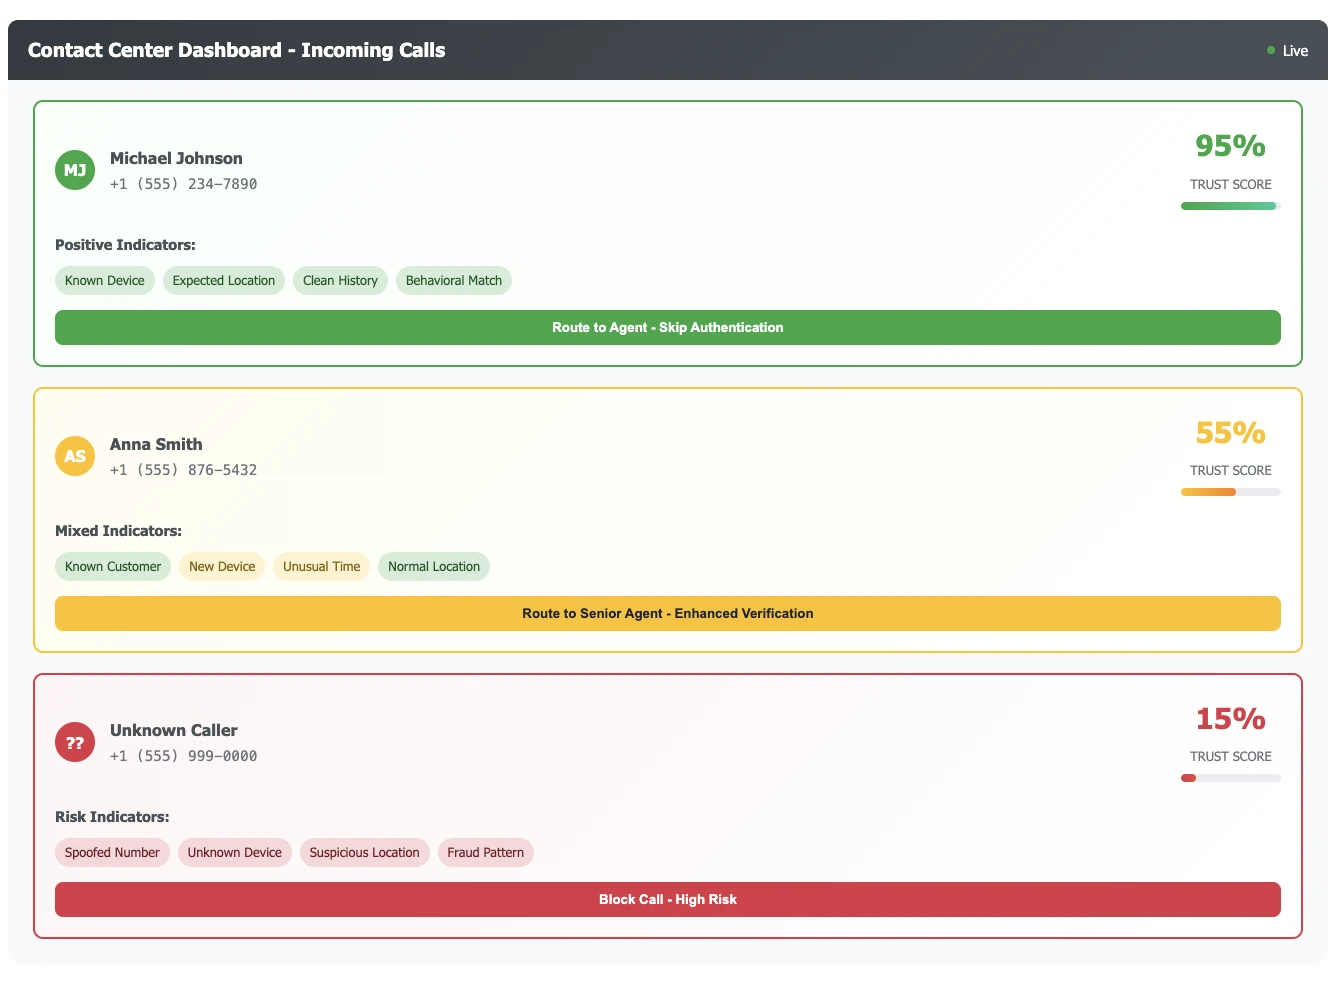Select the Spoofed Number tag
1338x982 pixels.
point(112,853)
